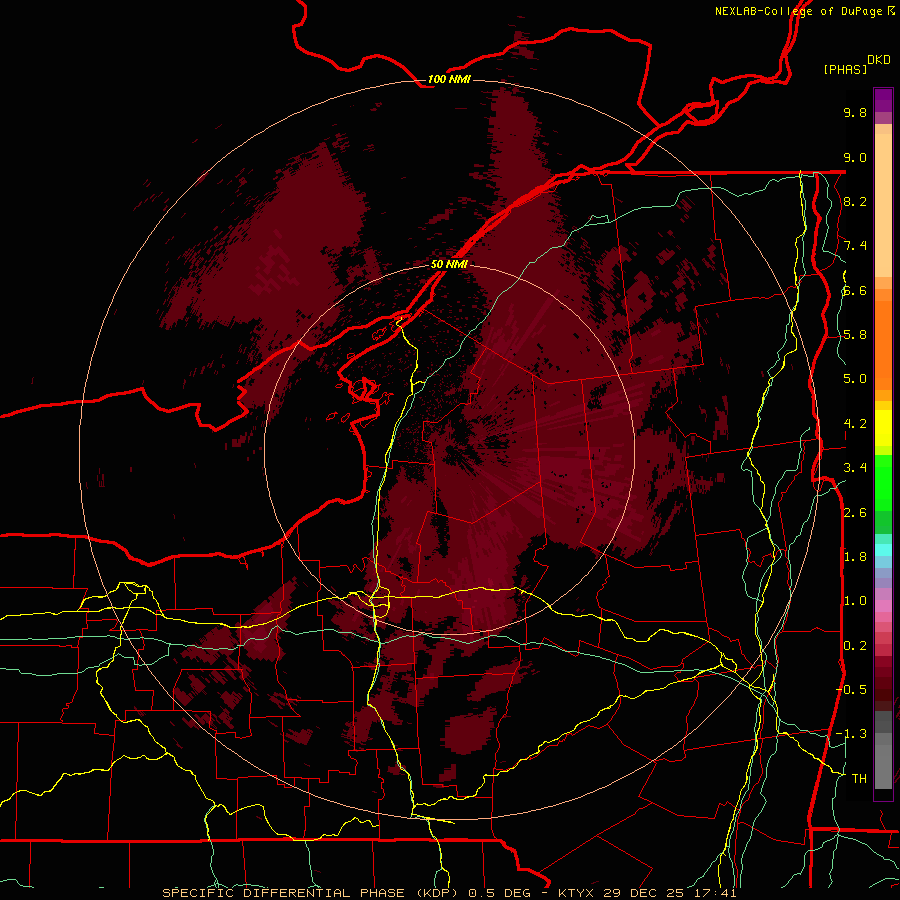The height and width of the screenshot is (900, 900).
Task: Select the 2.6 value on the color scale
Action: [855, 513]
